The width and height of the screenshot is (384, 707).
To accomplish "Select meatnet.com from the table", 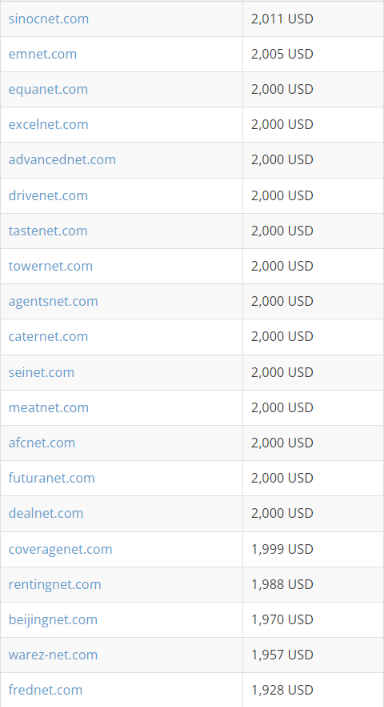I will pyautogui.click(x=49, y=408).
